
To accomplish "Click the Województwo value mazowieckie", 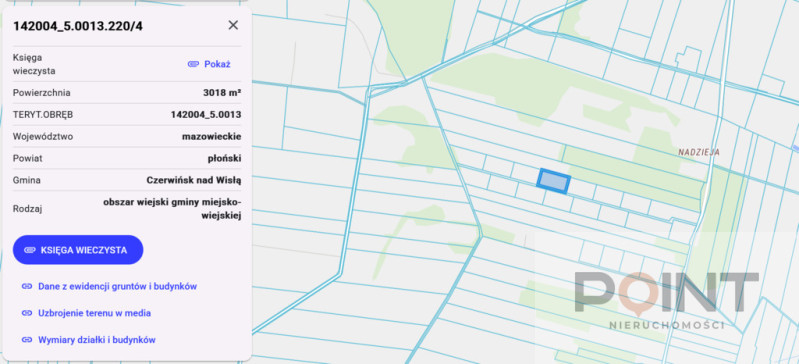I will pos(211,137).
